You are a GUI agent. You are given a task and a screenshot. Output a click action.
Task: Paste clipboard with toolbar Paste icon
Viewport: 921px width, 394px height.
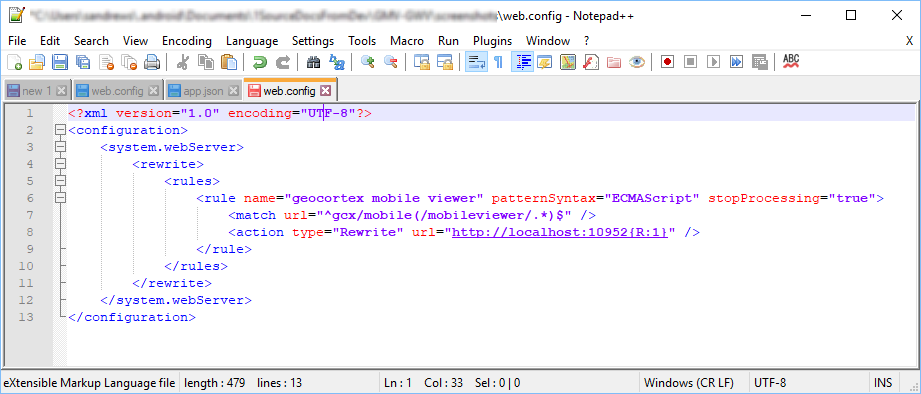(228, 61)
